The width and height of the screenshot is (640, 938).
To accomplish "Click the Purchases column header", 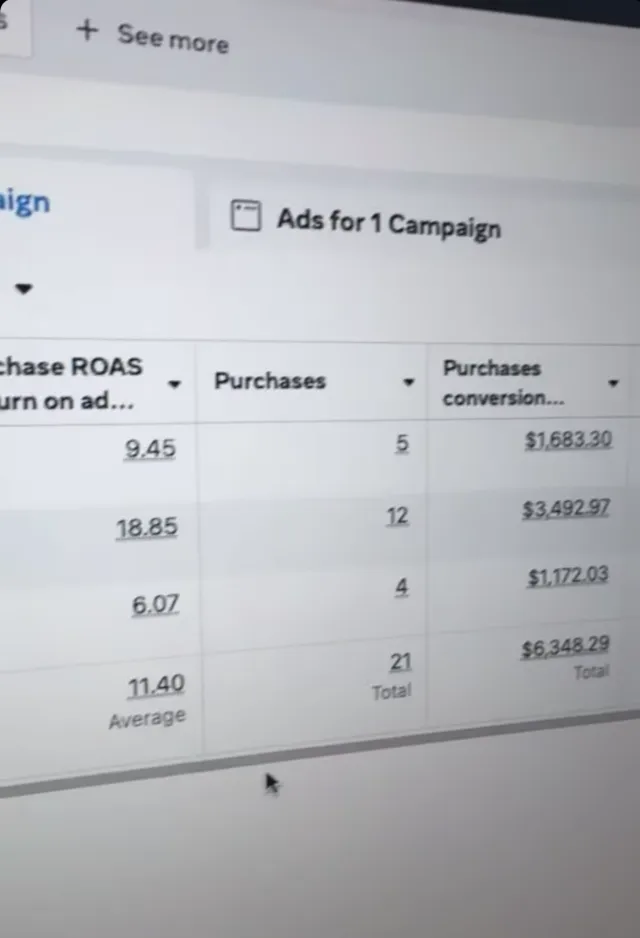I will coord(270,381).
